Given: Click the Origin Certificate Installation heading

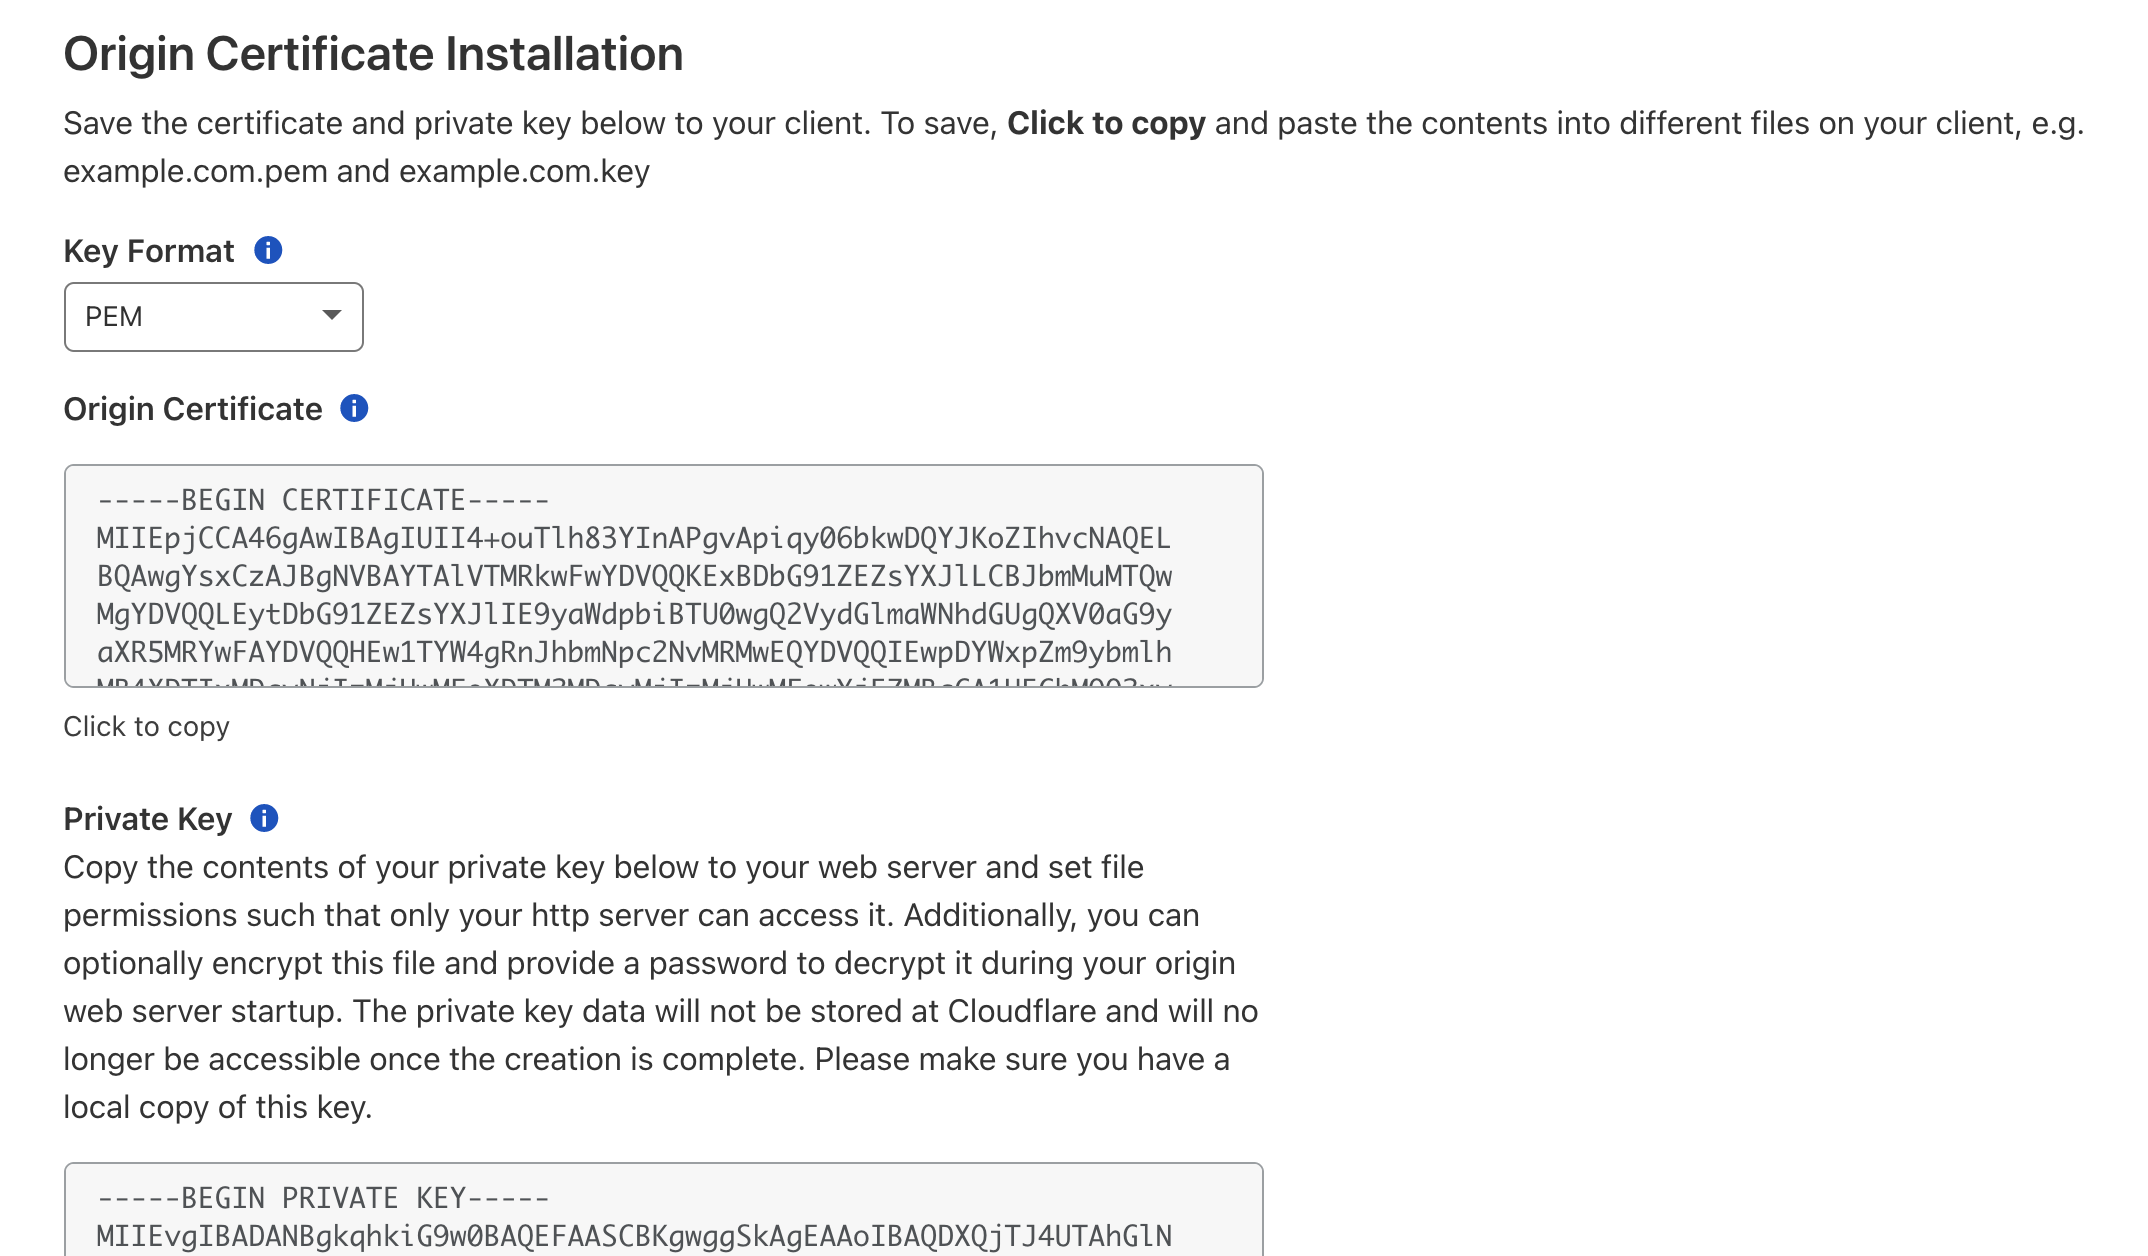Looking at the screenshot, I should [374, 54].
